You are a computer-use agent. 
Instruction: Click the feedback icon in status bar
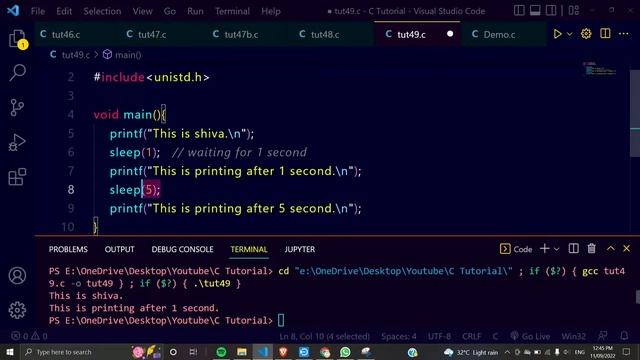click(x=602, y=336)
